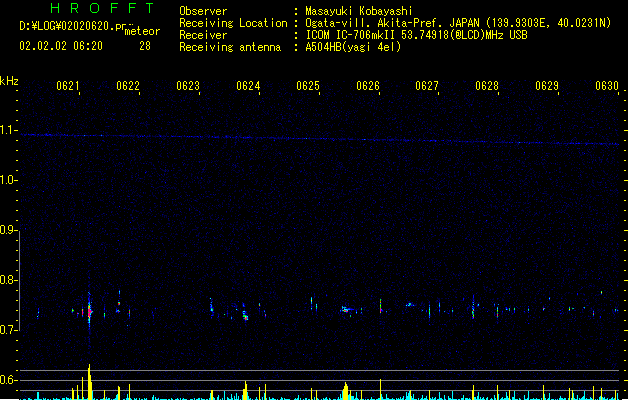The width and height of the screenshot is (629, 400).
Task: Click the A504HB(yagi 4el) antenna text
Action: click(x=353, y=47)
